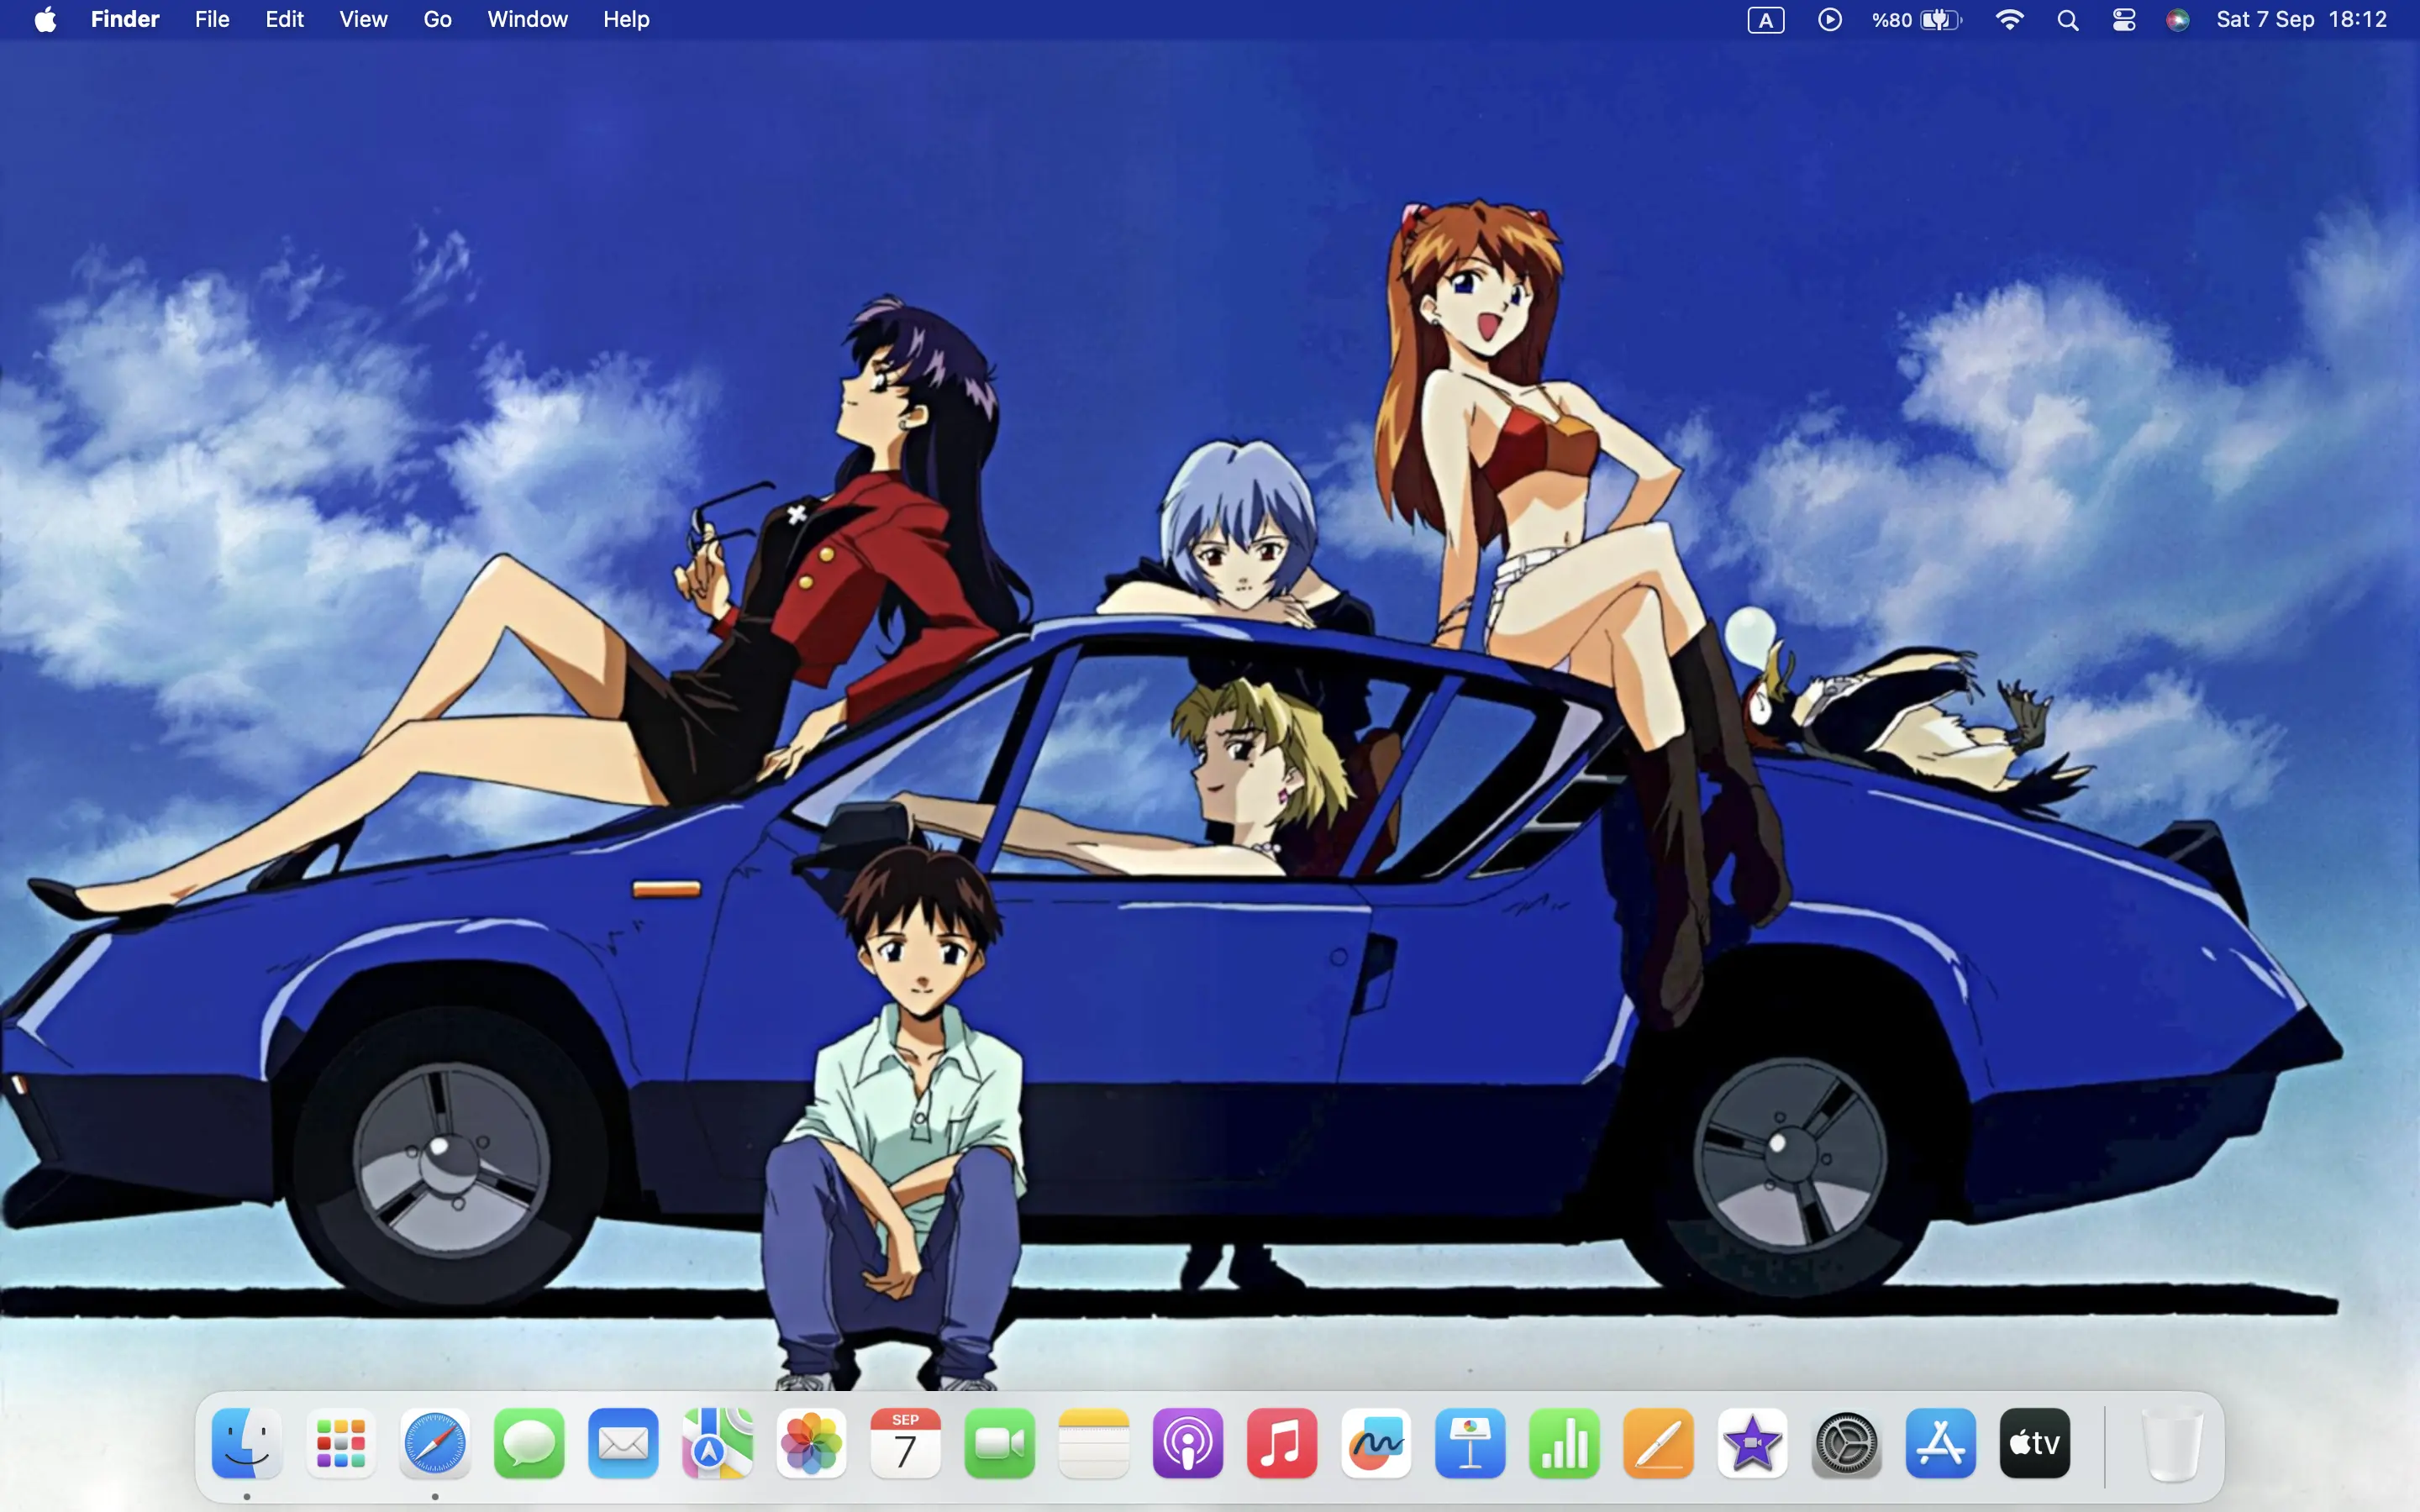The height and width of the screenshot is (1512, 2420).
Task: Open Launchpad in the Dock
Action: click(x=341, y=1443)
